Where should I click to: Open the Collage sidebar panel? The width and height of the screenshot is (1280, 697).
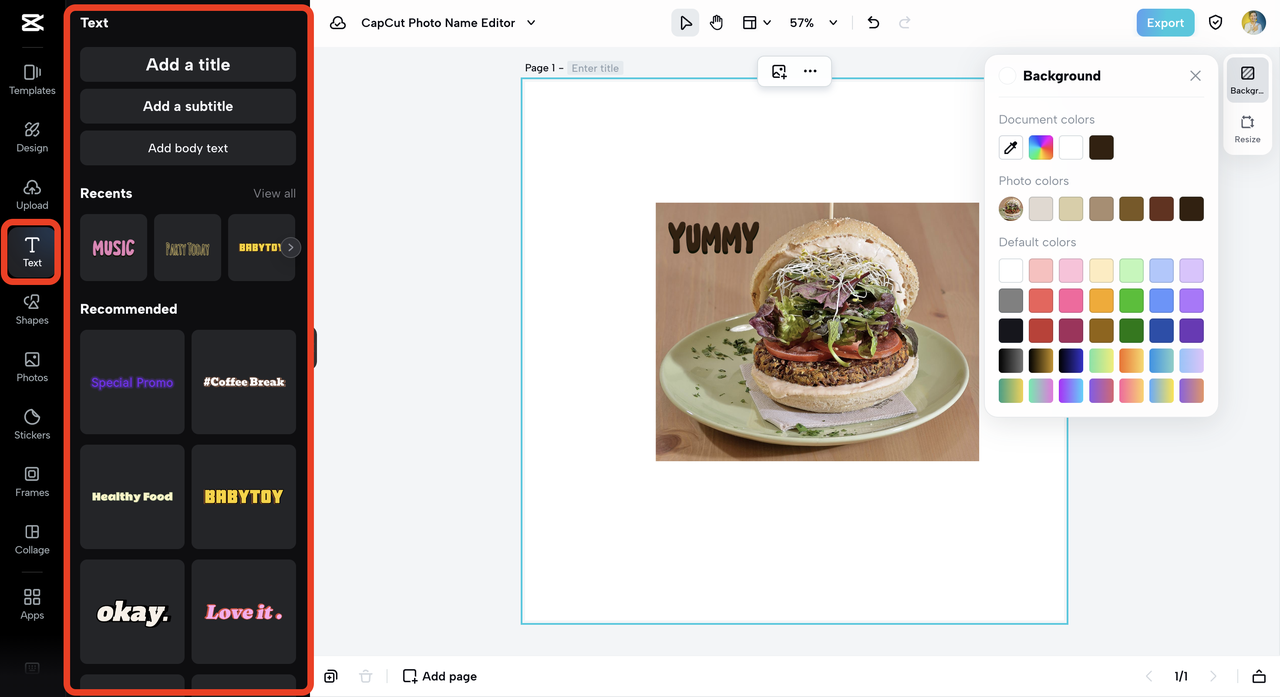click(32, 540)
